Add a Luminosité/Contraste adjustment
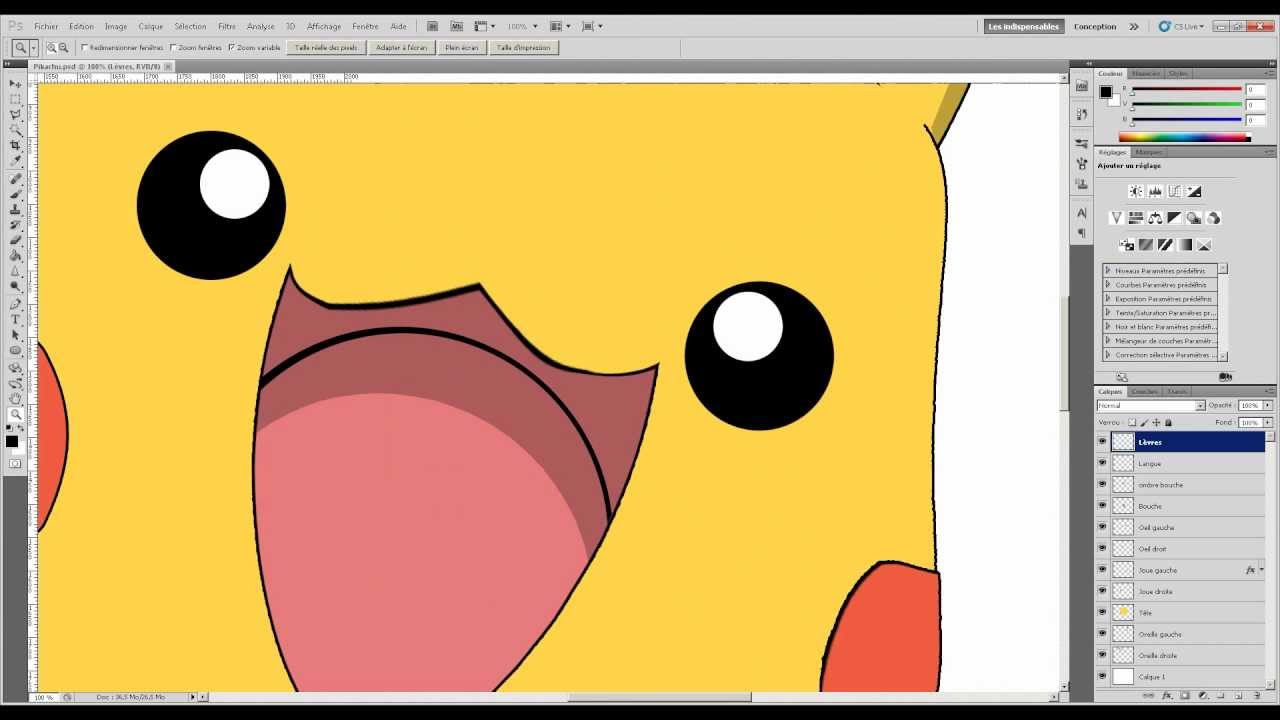 [1136, 191]
